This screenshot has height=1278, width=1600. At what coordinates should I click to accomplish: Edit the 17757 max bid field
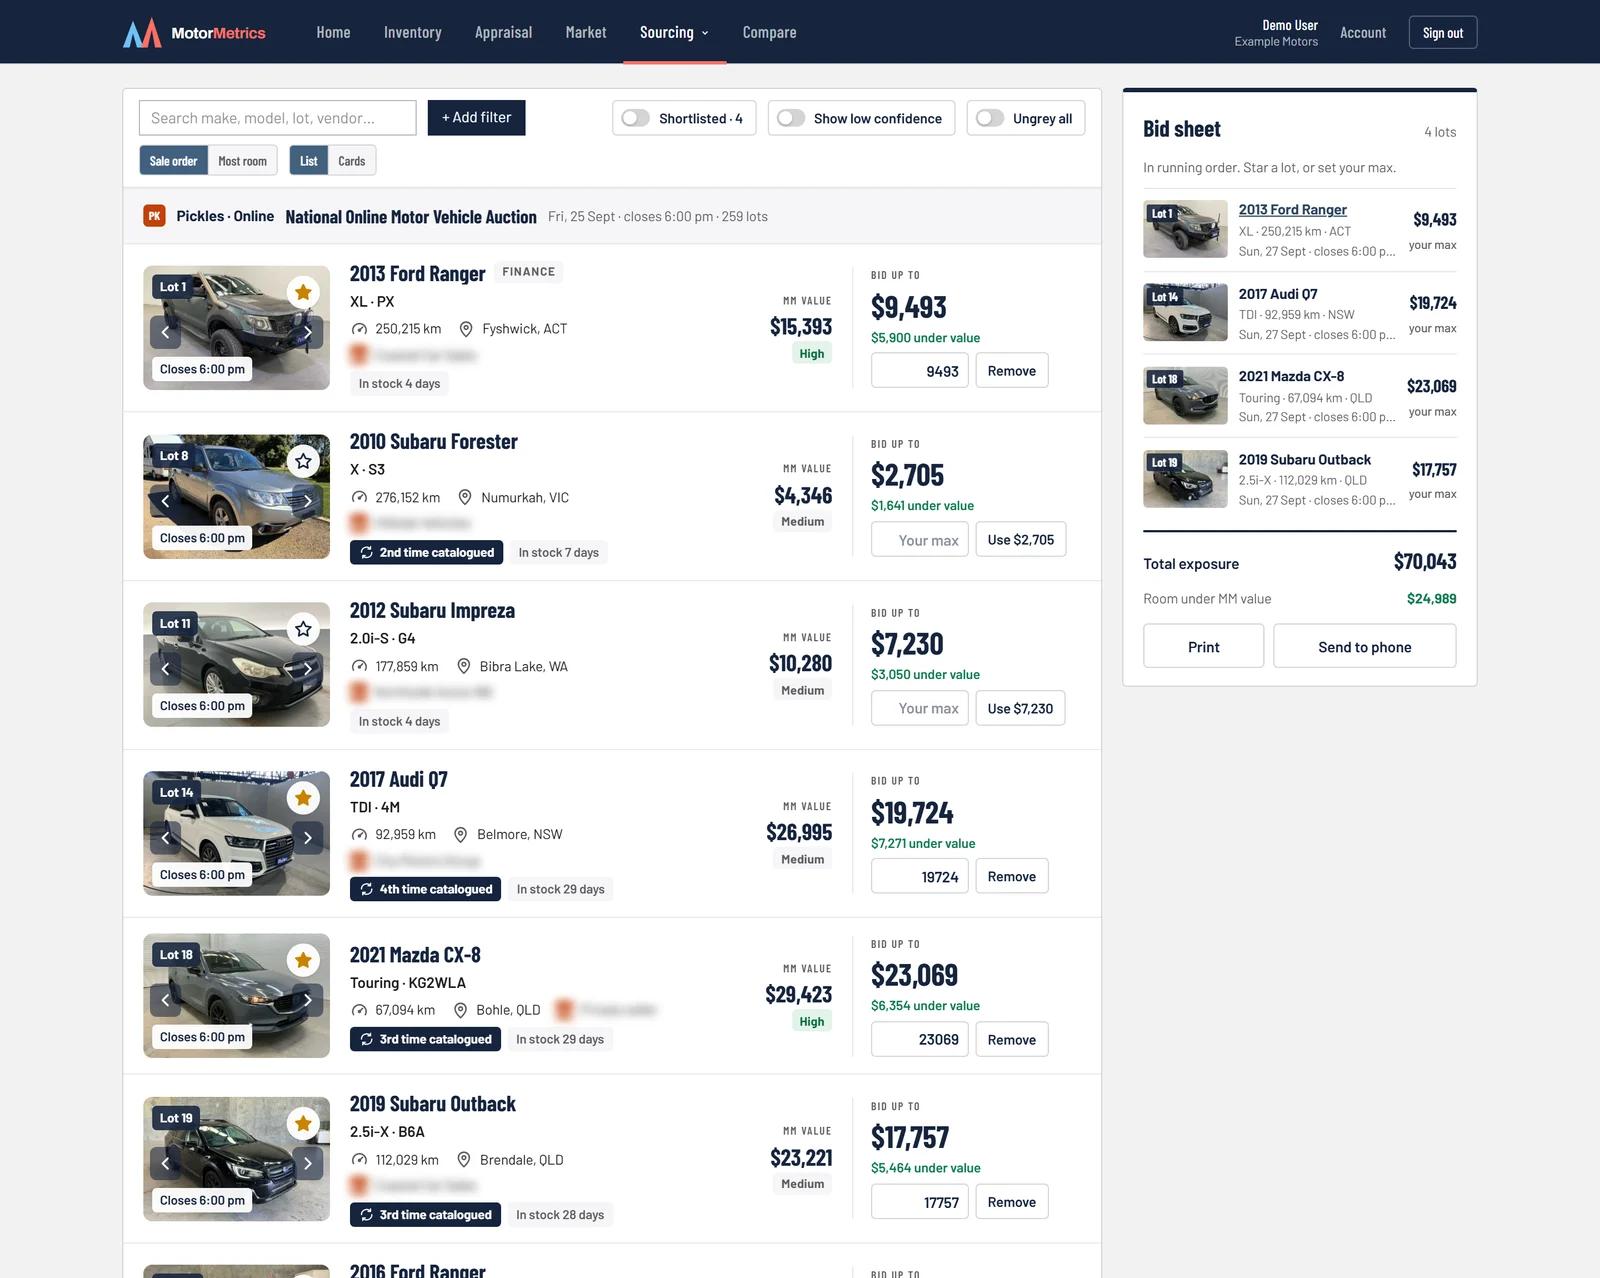[920, 1202]
